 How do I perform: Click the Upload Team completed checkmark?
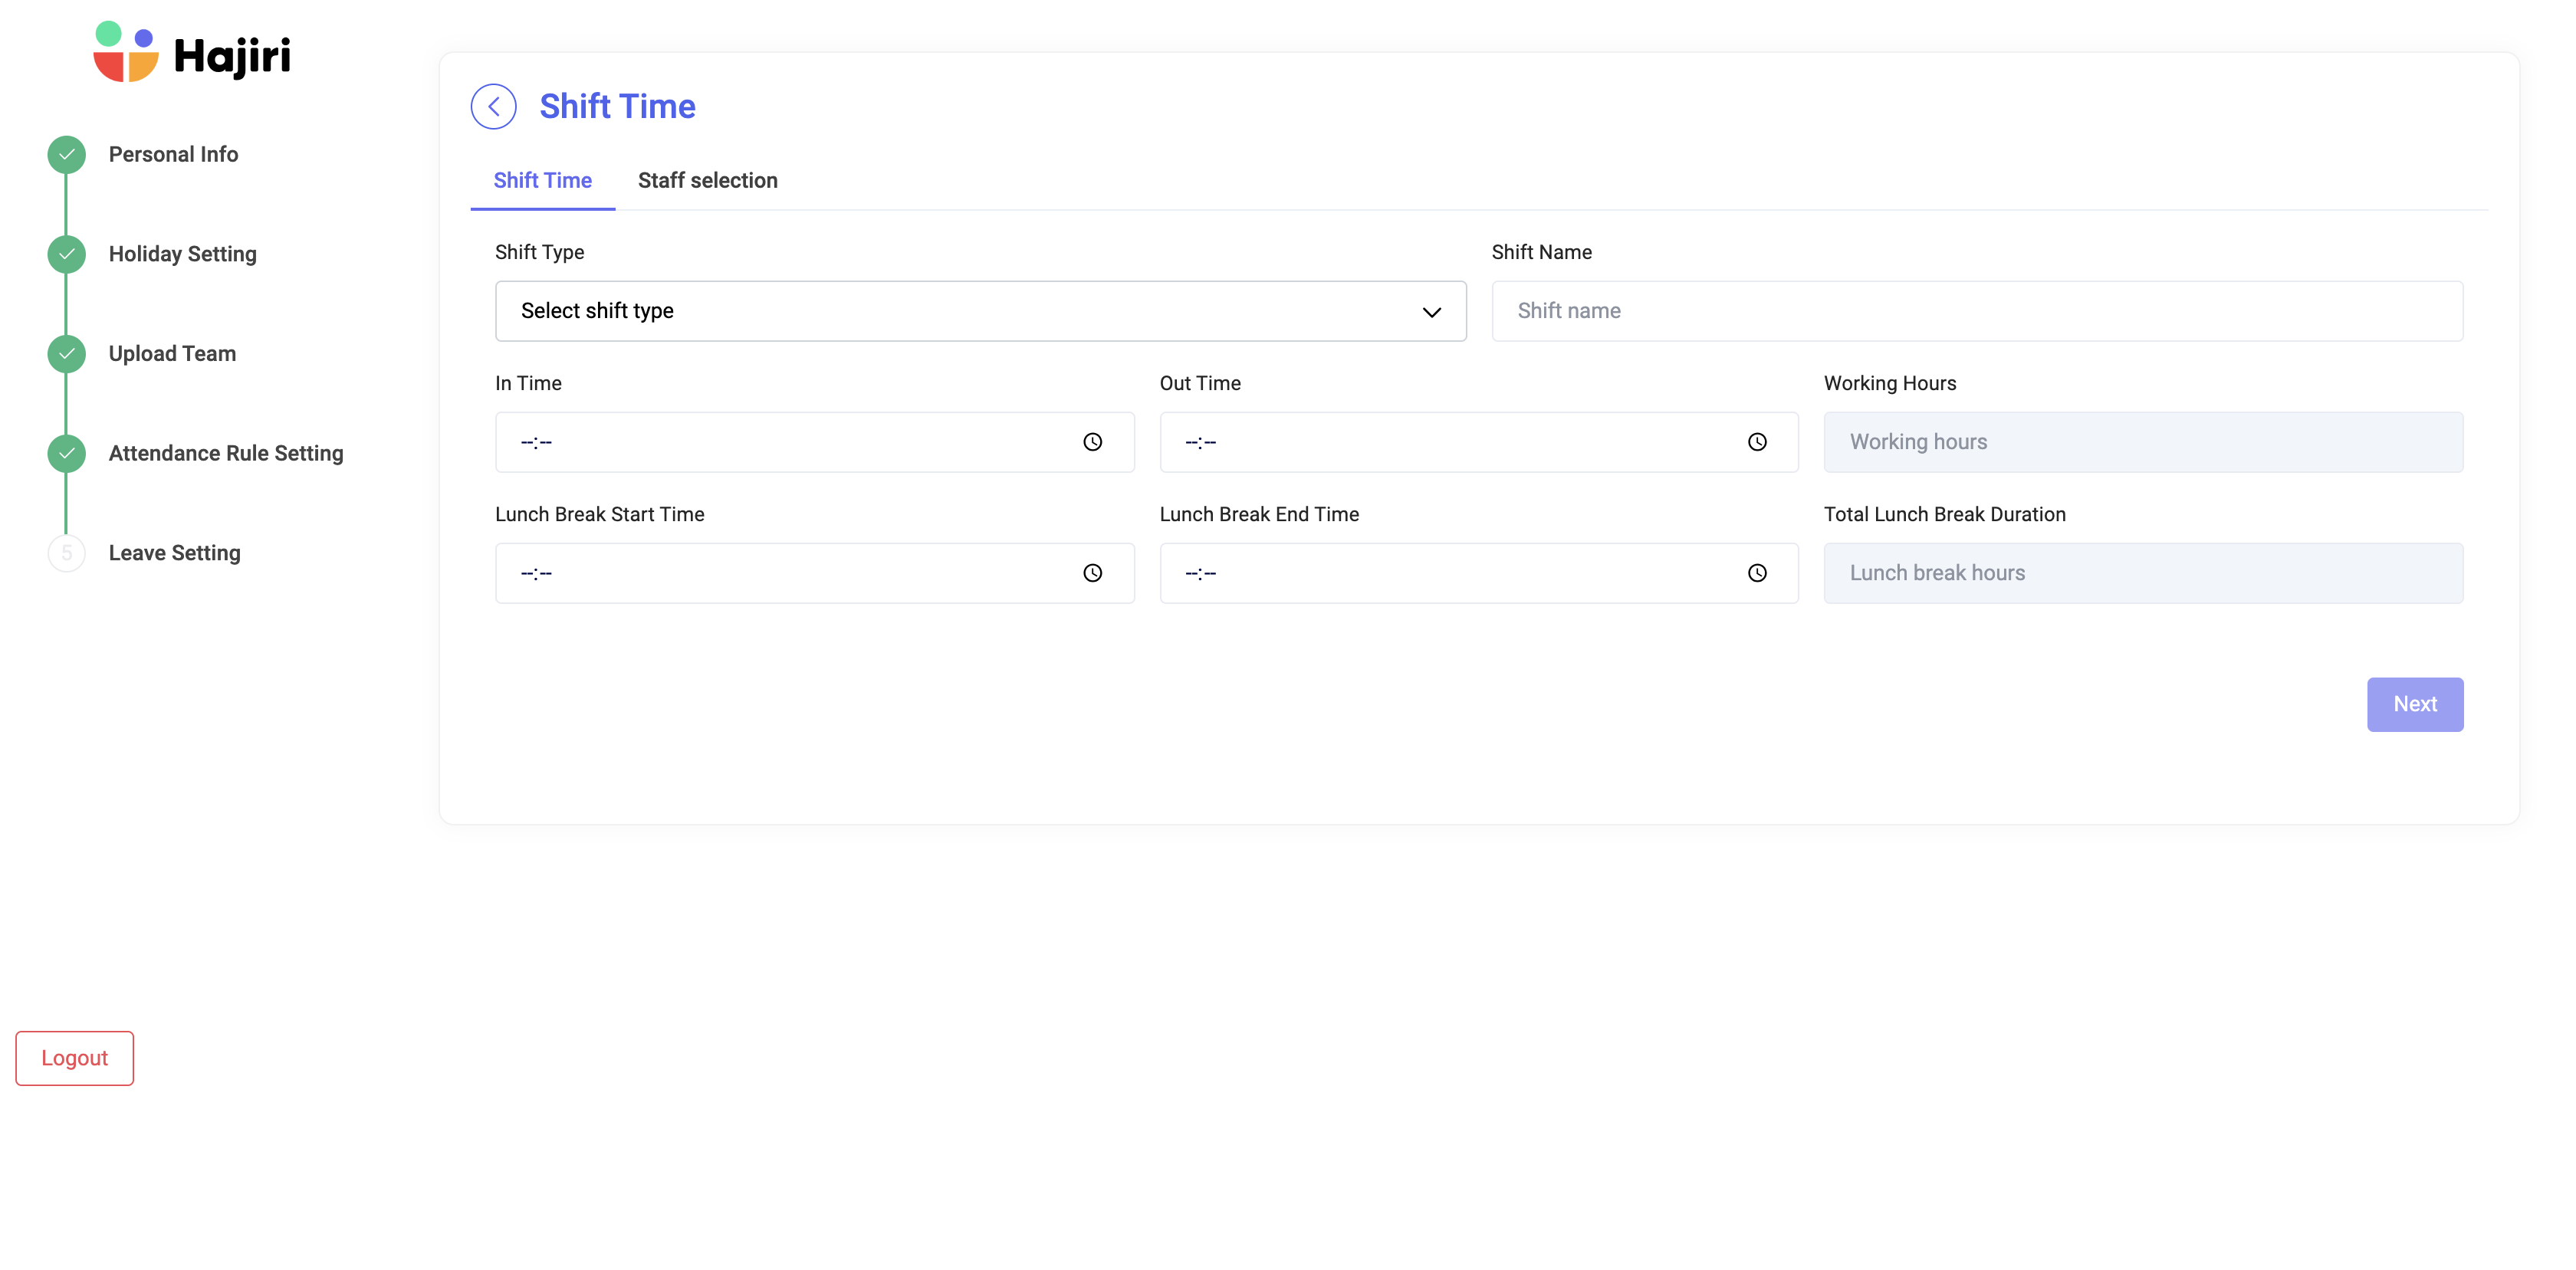[x=66, y=354]
